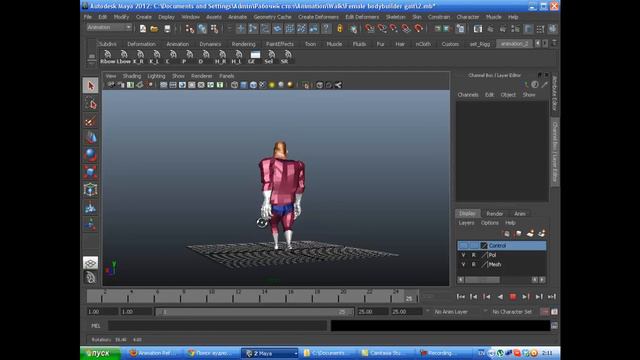Click the Sel shelf button
640x360 pixels.
click(x=270, y=57)
